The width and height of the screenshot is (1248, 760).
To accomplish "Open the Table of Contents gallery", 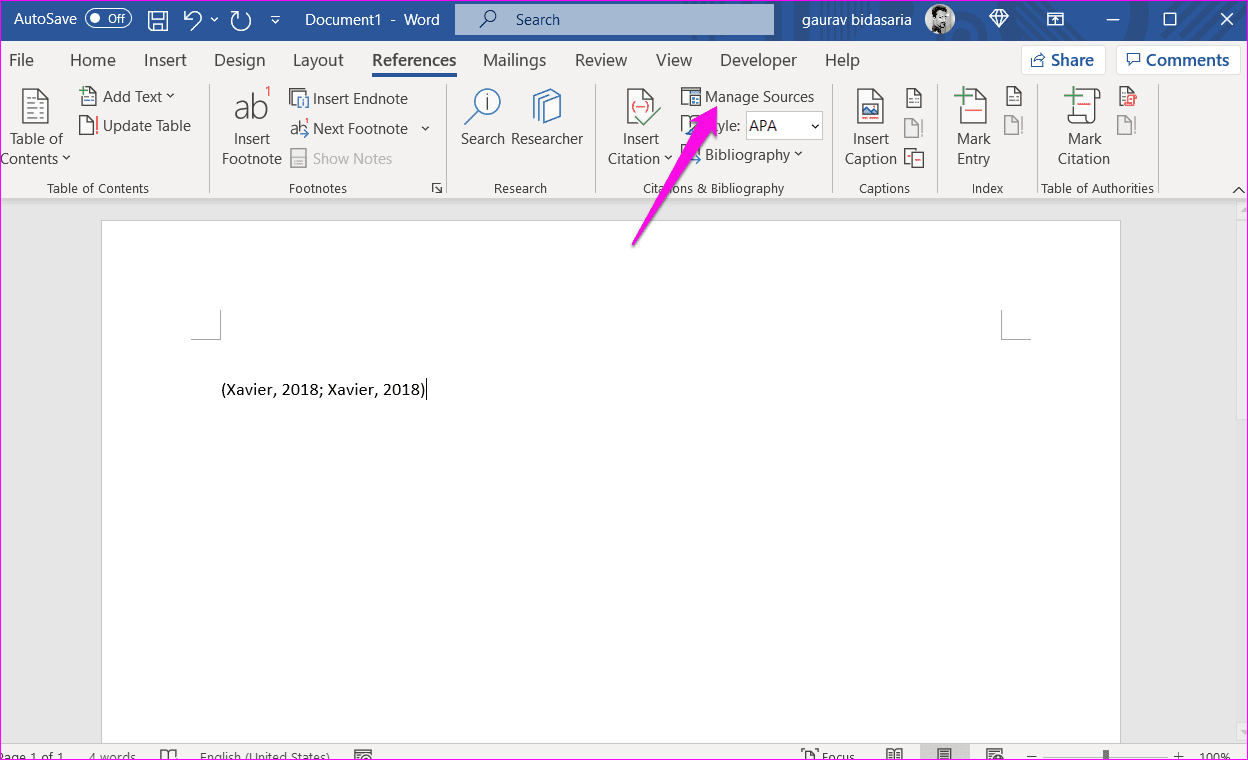I will click(x=36, y=127).
